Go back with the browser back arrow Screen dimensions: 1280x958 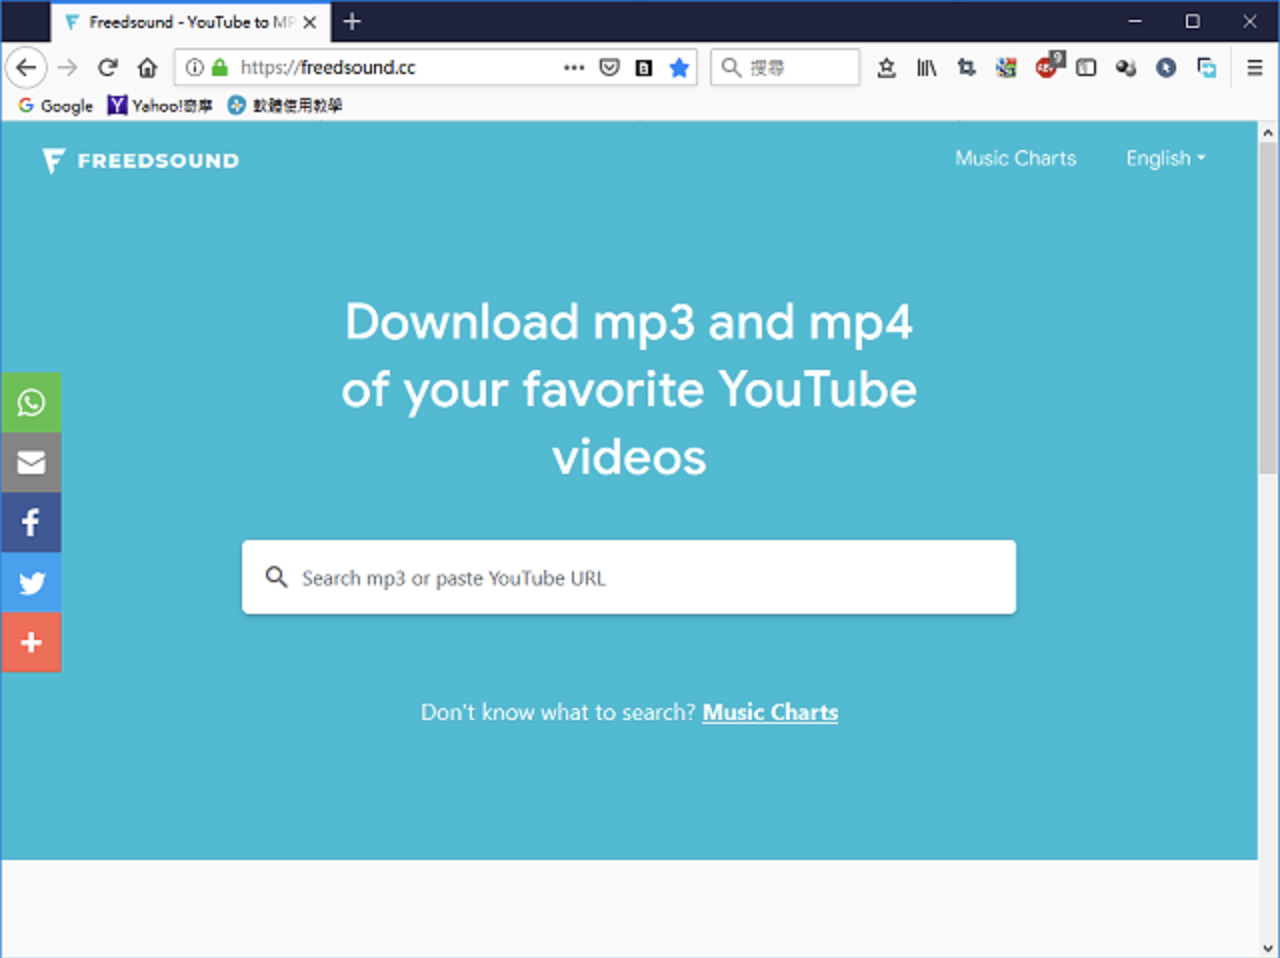point(26,67)
